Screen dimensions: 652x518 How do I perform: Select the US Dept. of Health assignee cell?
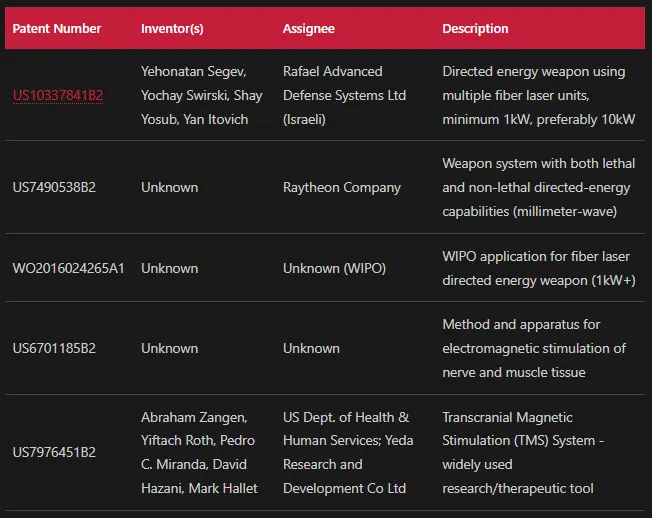point(348,452)
